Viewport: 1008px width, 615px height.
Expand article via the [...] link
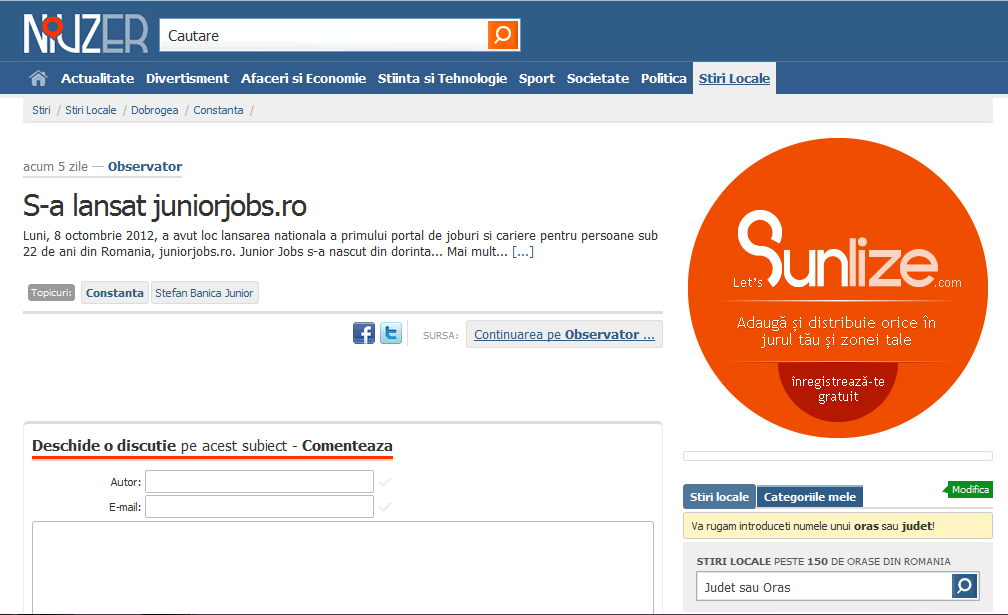[523, 252]
